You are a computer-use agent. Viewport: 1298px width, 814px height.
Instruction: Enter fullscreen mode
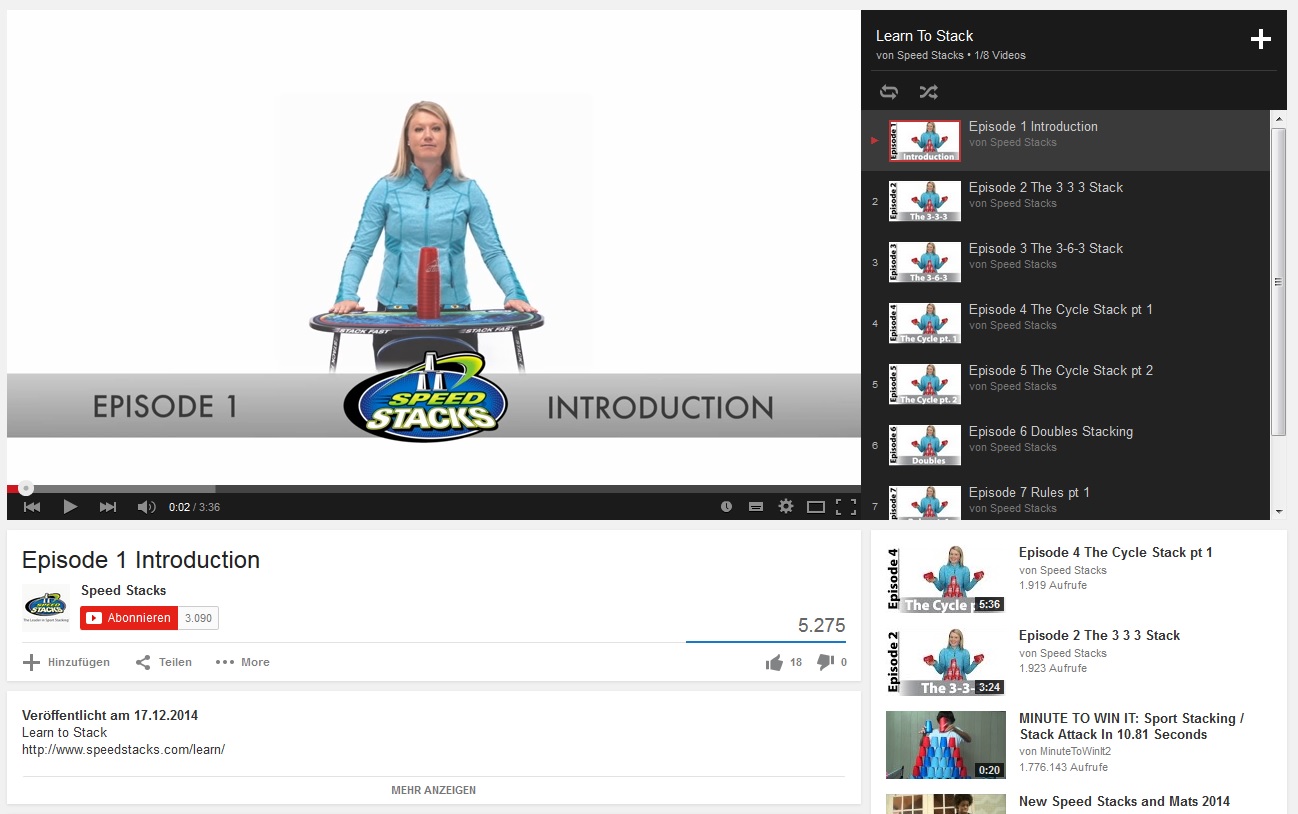[x=846, y=507]
